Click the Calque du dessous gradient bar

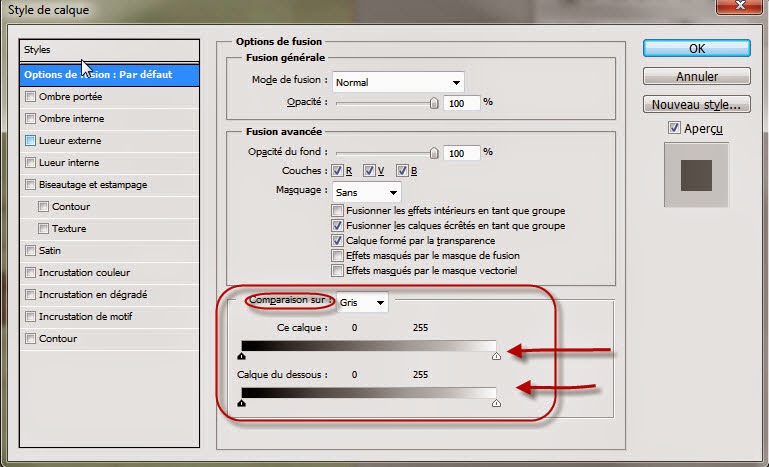[369, 393]
